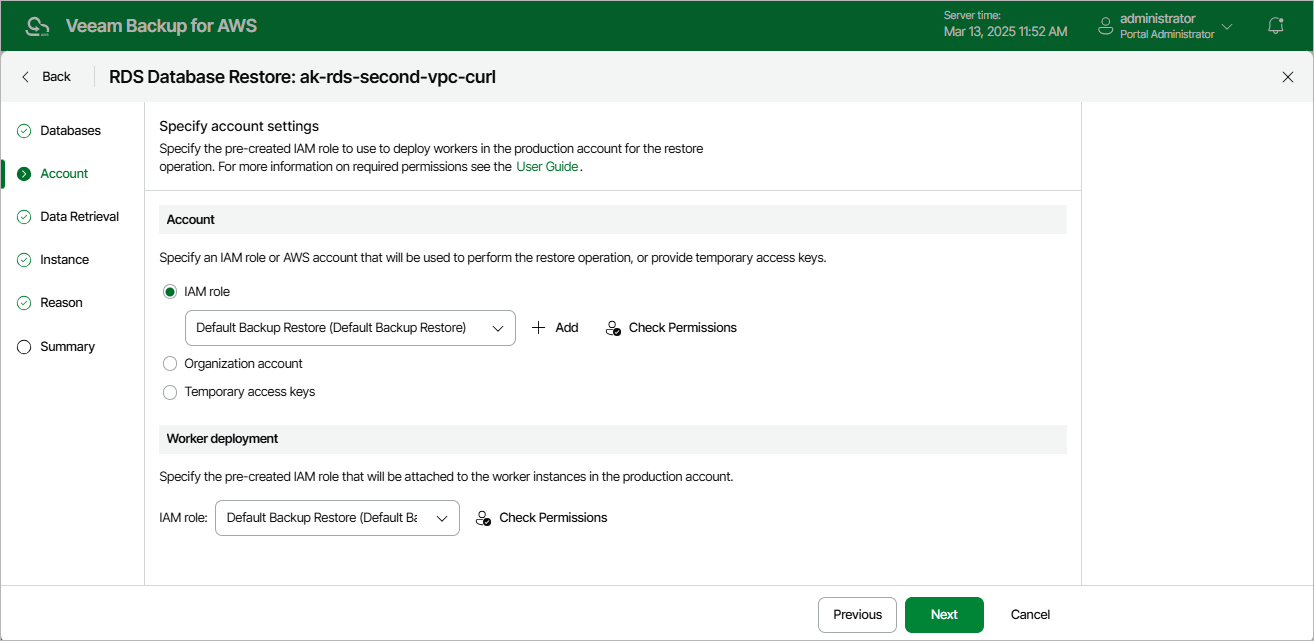This screenshot has width=1314, height=641.
Task: Open the Databases wizard step
Action: [x=70, y=131]
